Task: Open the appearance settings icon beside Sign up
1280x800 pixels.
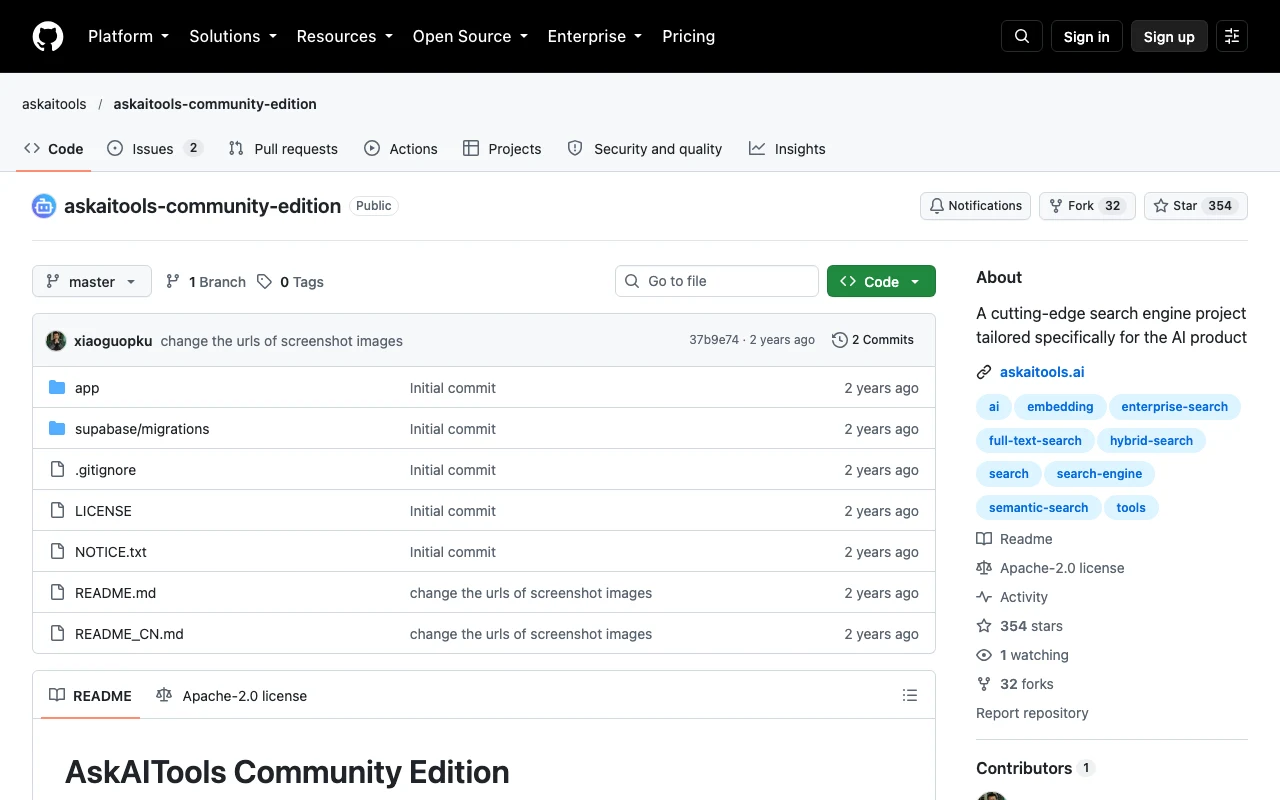Action: 1232,36
